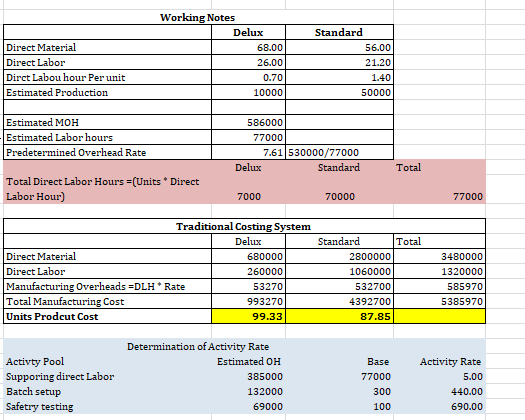Screen dimensions: 525x420
Task: Select Delux labor hours value 7000
Action: tap(249, 197)
